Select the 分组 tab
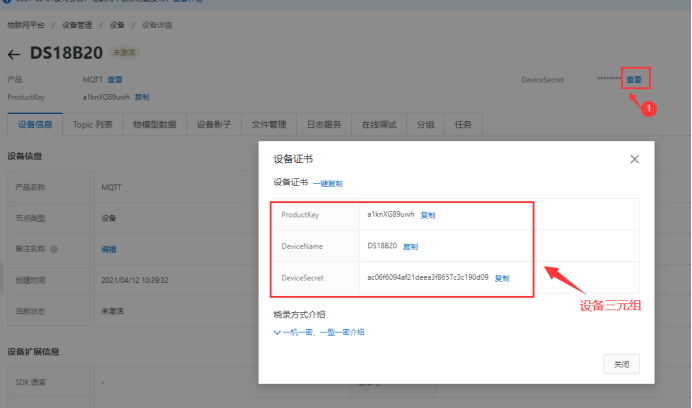This screenshot has height=408, width=692. point(425,125)
